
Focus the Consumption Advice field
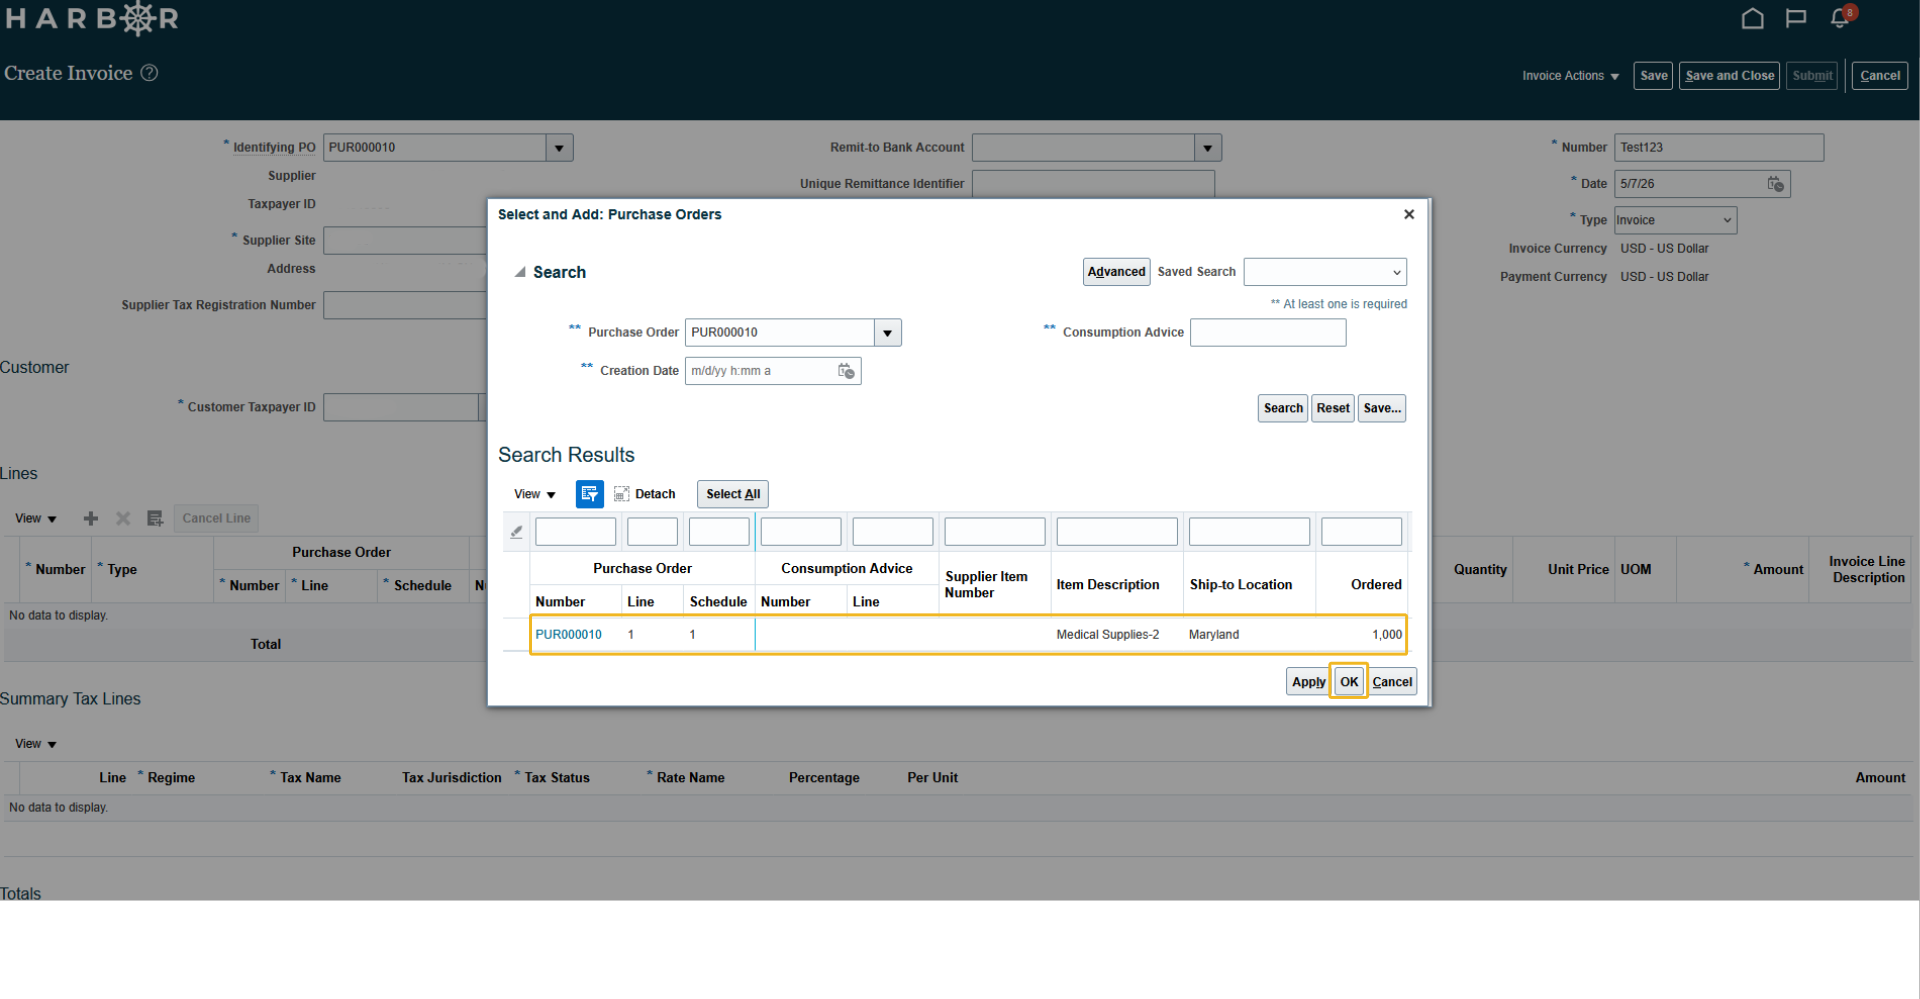tap(1268, 333)
